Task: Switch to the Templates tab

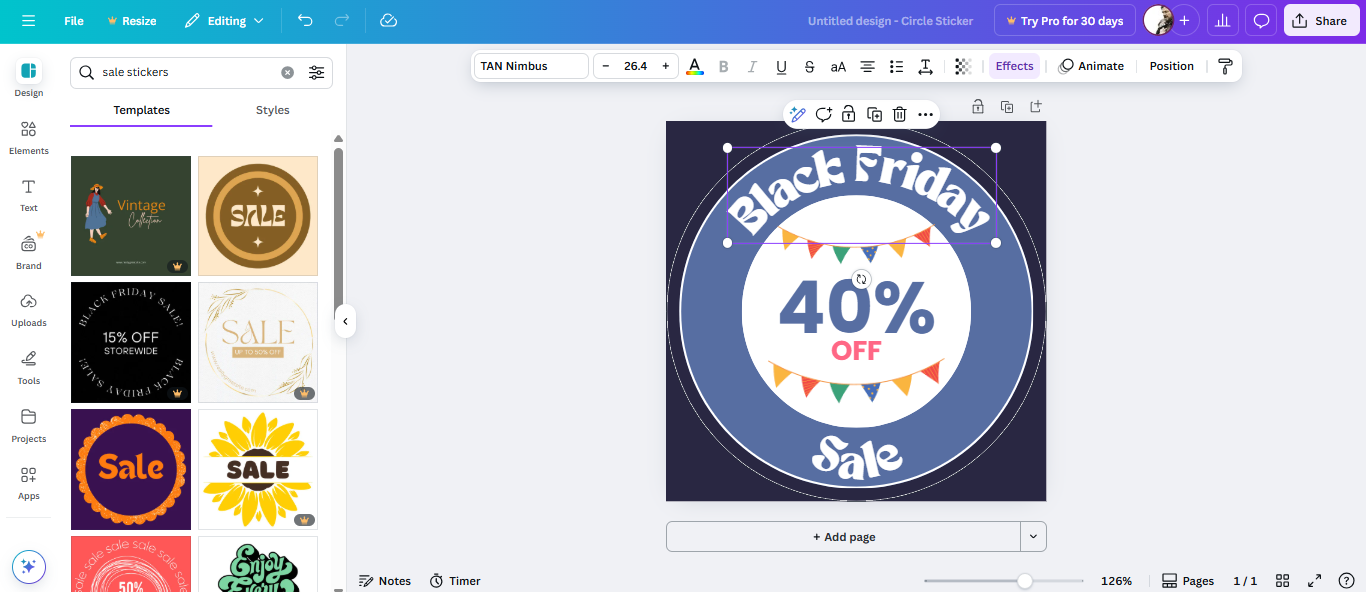Action: 141,110
